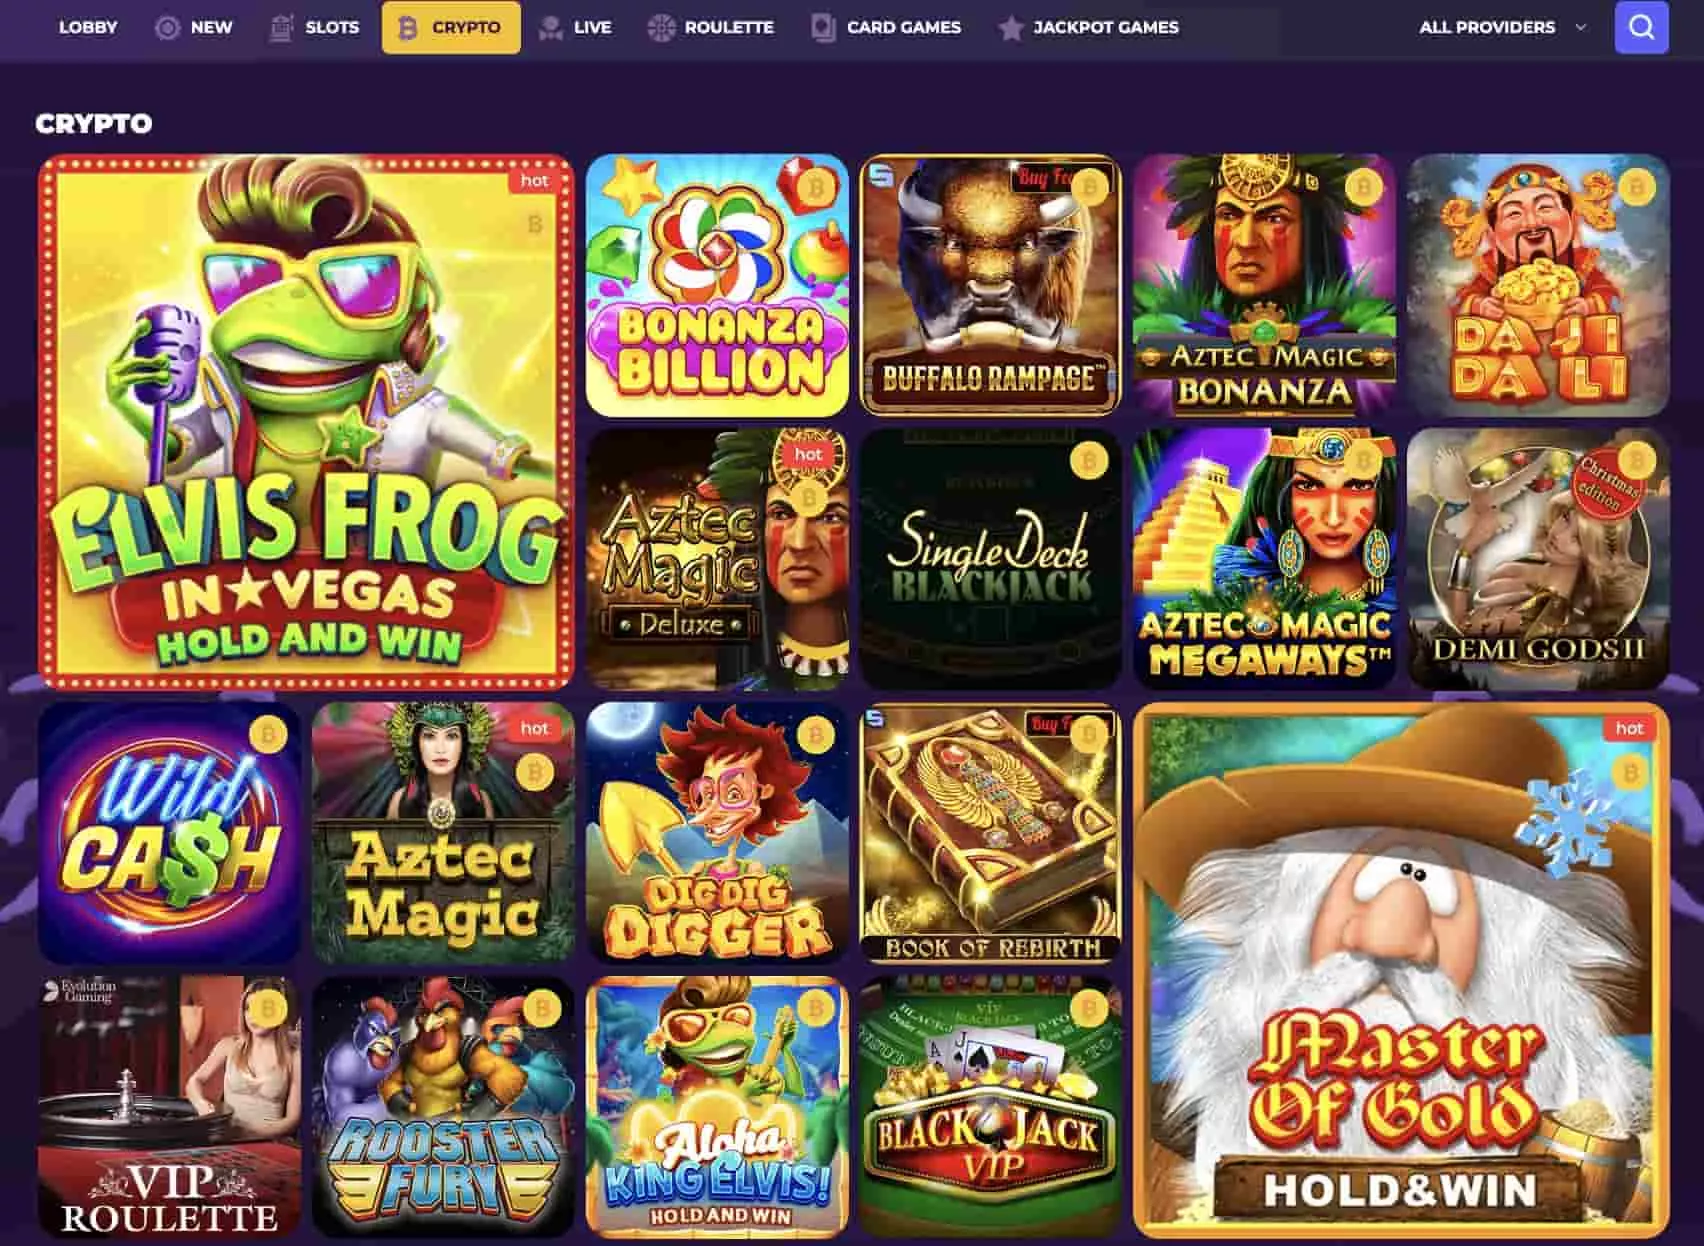The height and width of the screenshot is (1246, 1704).
Task: Click the bitcoin badge on Da Ji Da Li
Action: [1637, 186]
